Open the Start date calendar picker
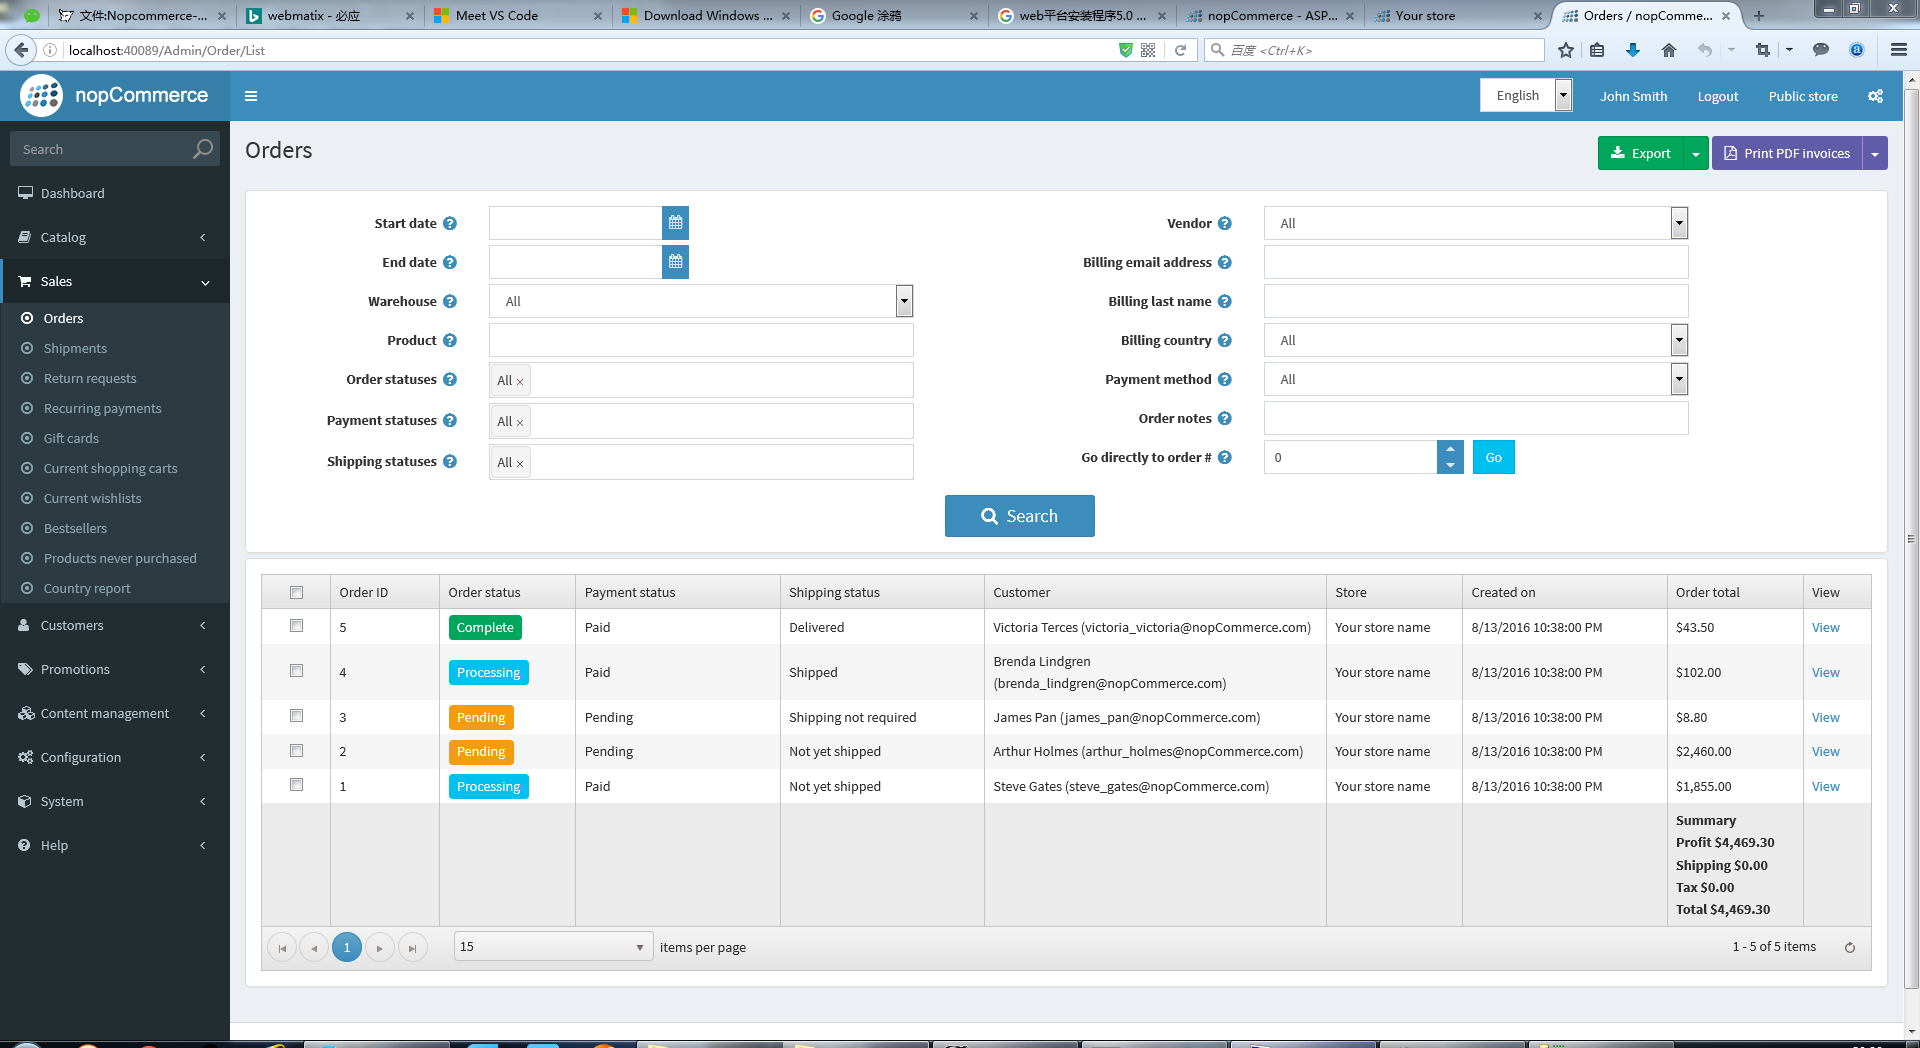The image size is (1920, 1048). pos(675,223)
